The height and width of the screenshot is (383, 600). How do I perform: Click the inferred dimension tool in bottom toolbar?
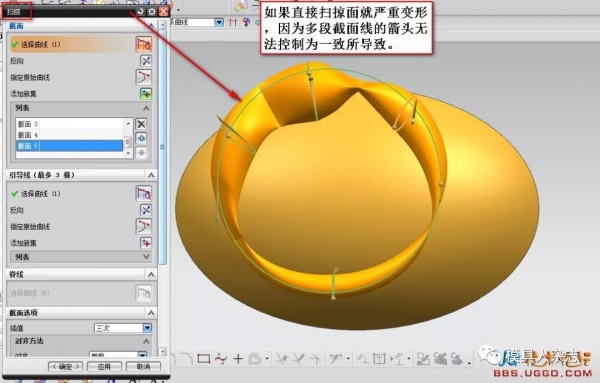pos(336,359)
